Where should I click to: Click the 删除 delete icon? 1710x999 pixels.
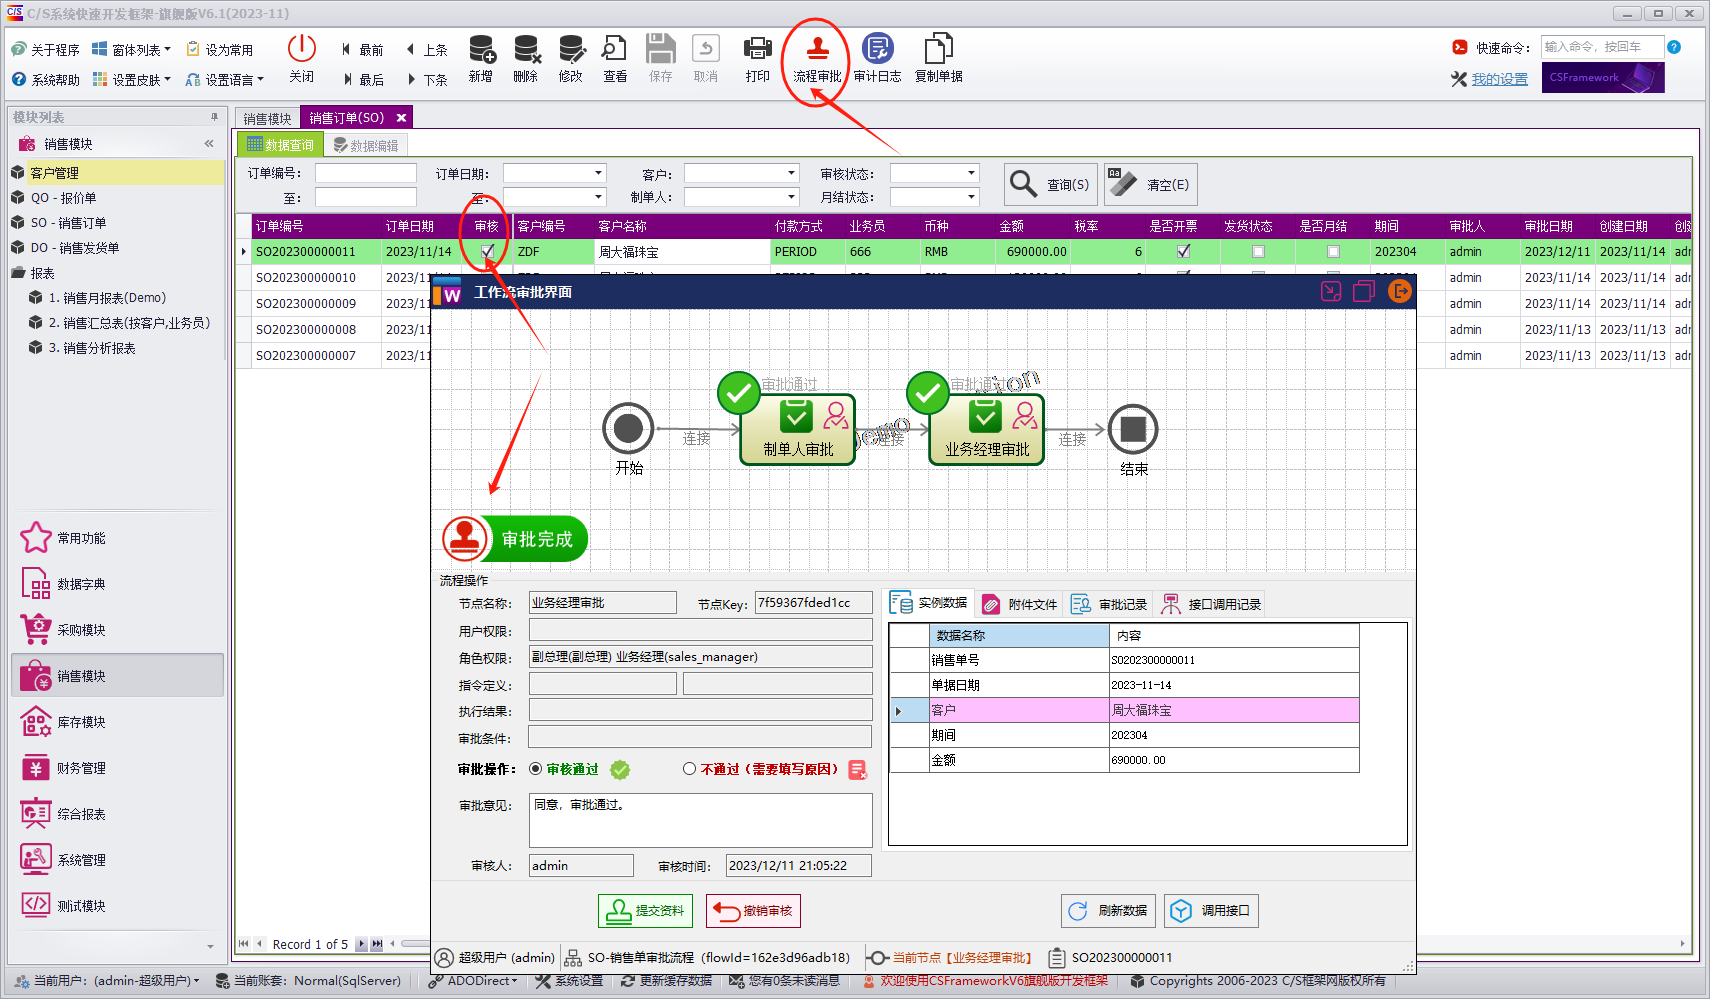525,58
